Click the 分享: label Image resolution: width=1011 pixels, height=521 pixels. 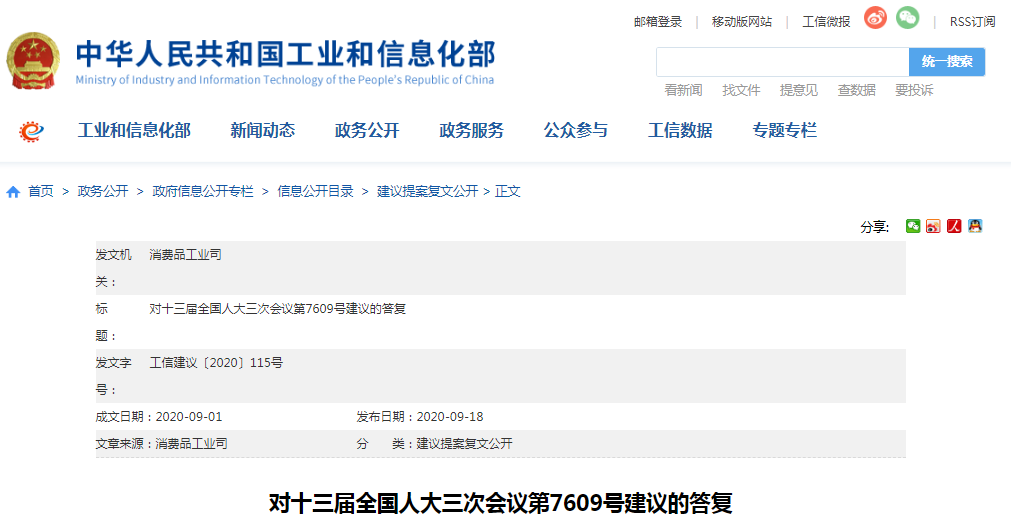874,227
